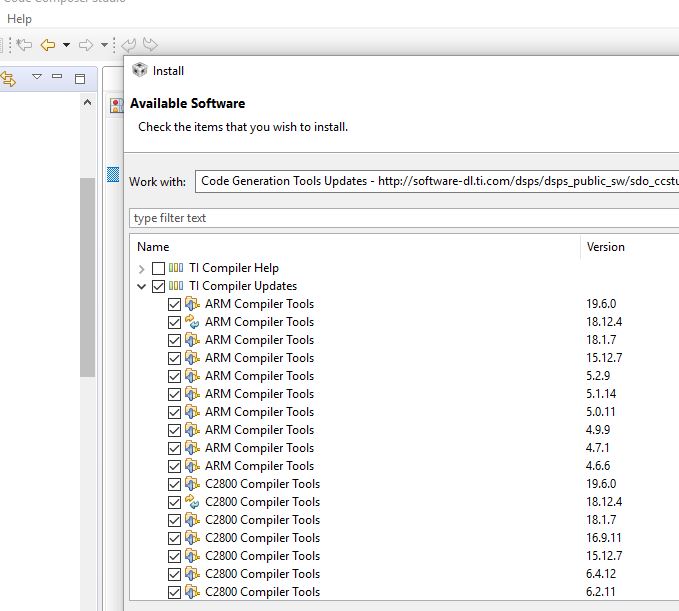This screenshot has width=679, height=611.
Task: Open the Work with combo box
Action: [x=437, y=181]
